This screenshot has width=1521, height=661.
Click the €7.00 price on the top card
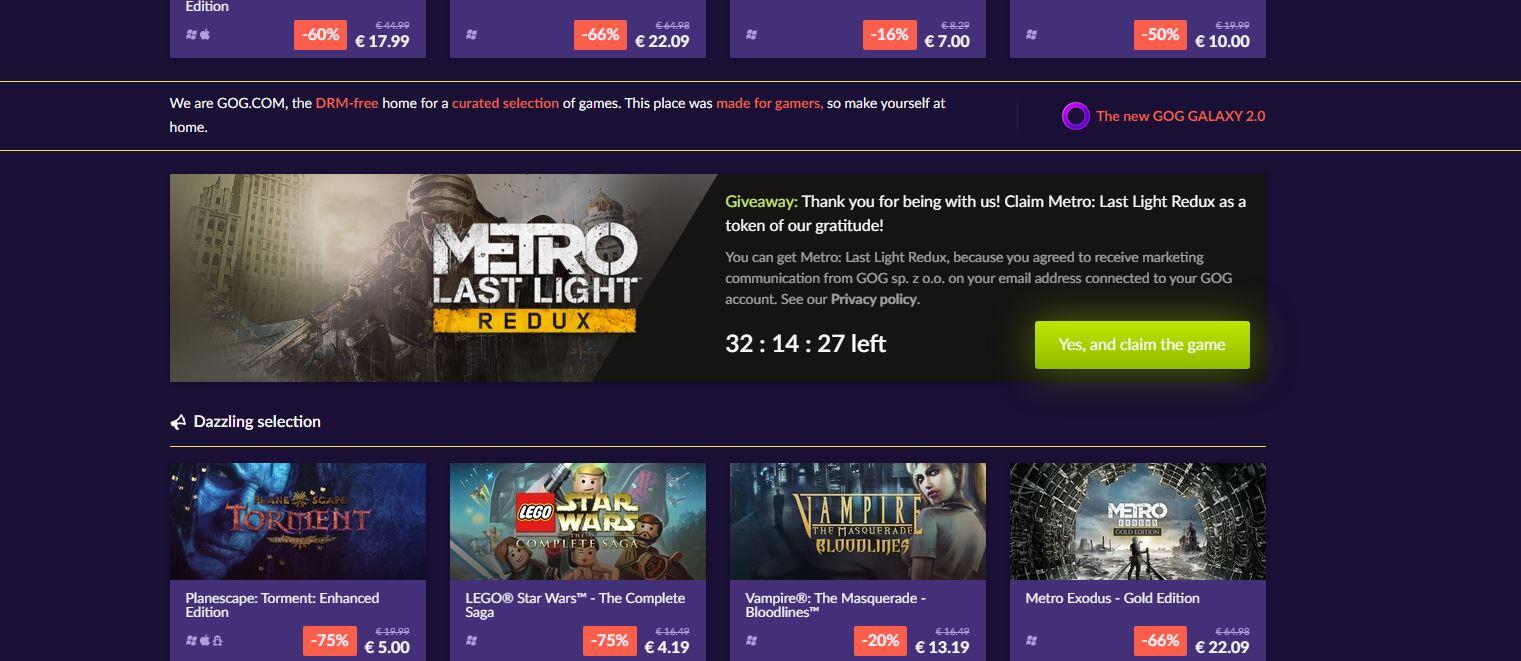coord(947,41)
